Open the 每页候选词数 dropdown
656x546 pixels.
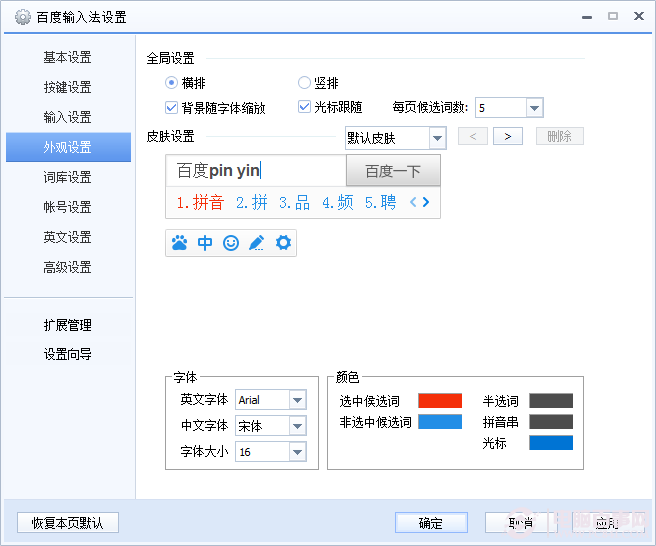point(534,108)
